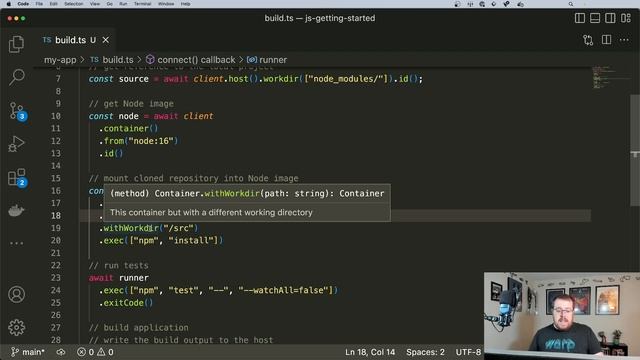This screenshot has height=360, width=640.
Task: Open the View menu
Action: (x=95, y=4)
